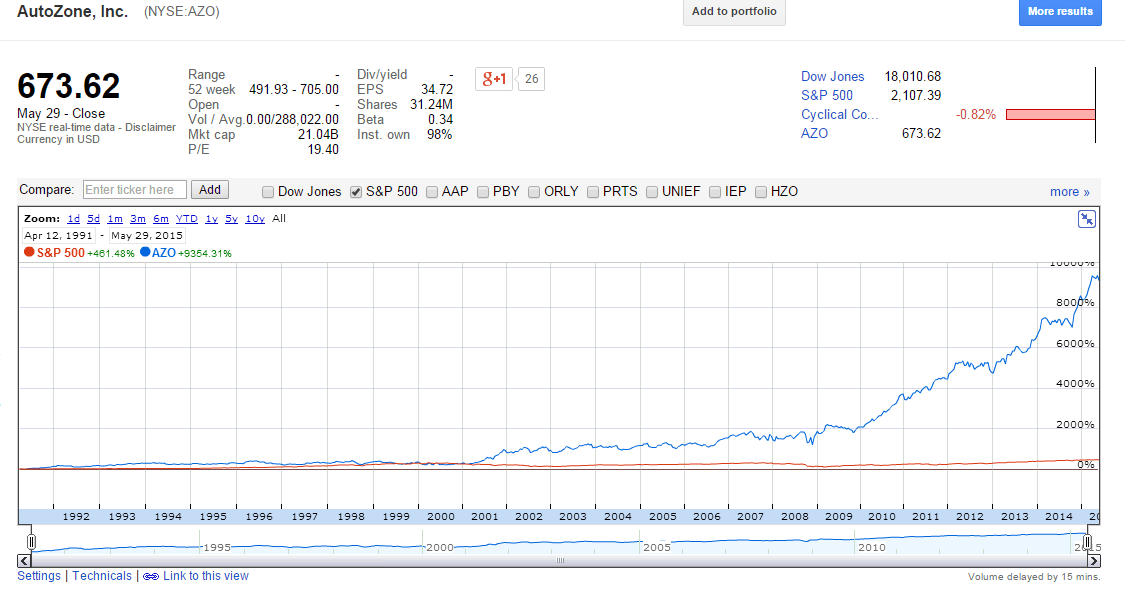
Task: Click the left scroll arrow under the chart
Action: click(24, 561)
